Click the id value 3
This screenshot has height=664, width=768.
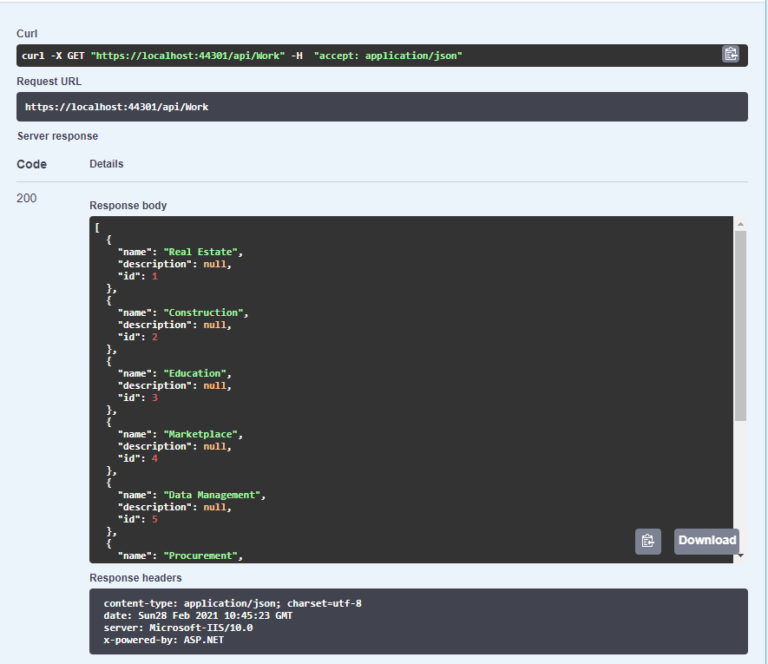[x=155, y=398]
